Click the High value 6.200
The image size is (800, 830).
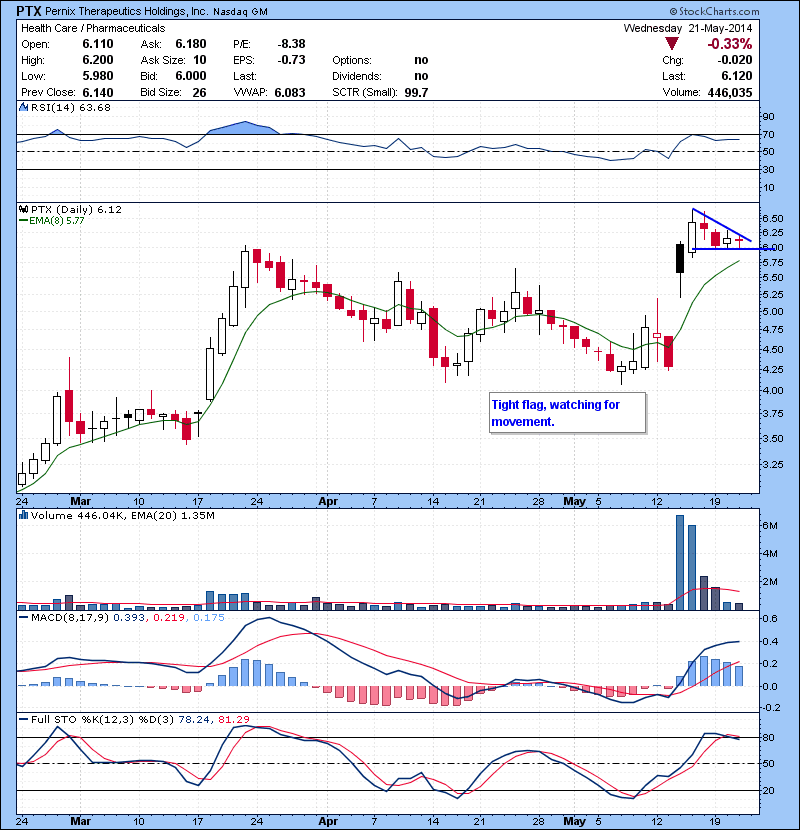pos(98,60)
